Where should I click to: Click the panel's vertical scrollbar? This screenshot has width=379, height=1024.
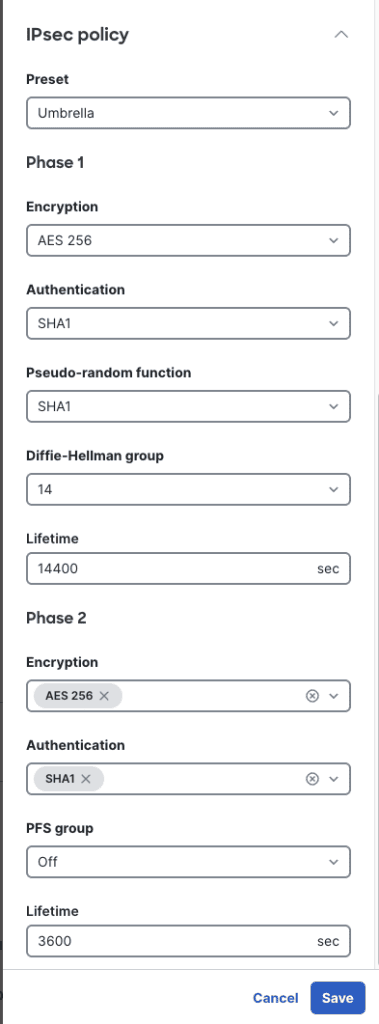(376, 679)
